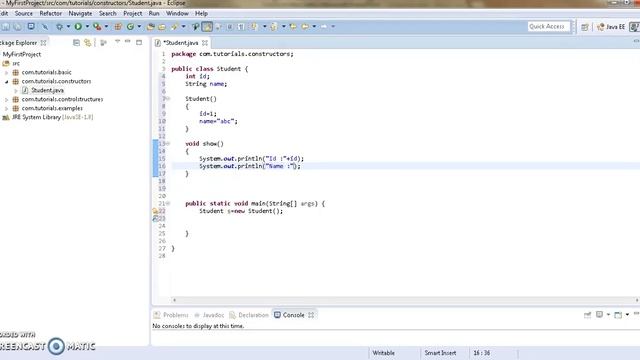The width and height of the screenshot is (640, 360).
Task: Click the Next Annotation toolbar icon
Action: [x=254, y=27]
